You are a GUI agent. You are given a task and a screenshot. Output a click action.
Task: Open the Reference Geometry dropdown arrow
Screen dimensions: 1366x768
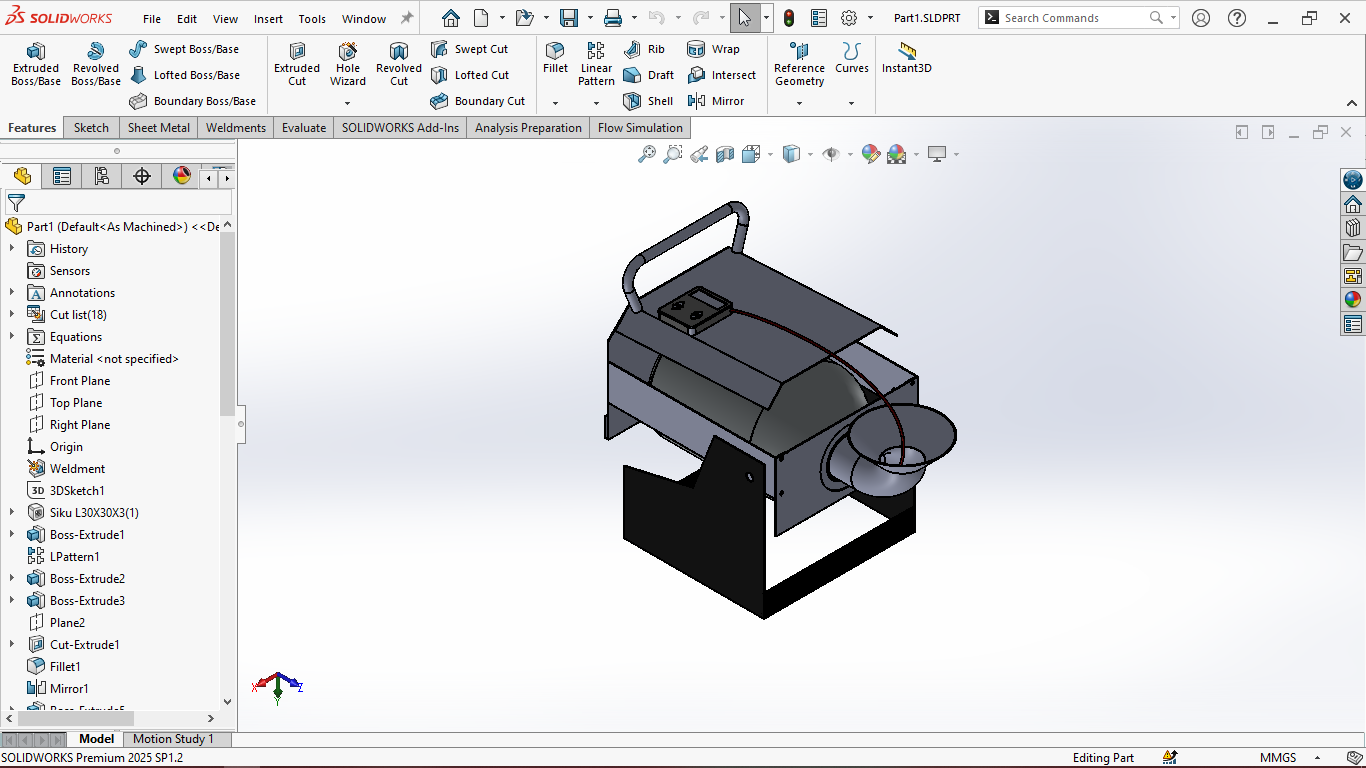799,103
